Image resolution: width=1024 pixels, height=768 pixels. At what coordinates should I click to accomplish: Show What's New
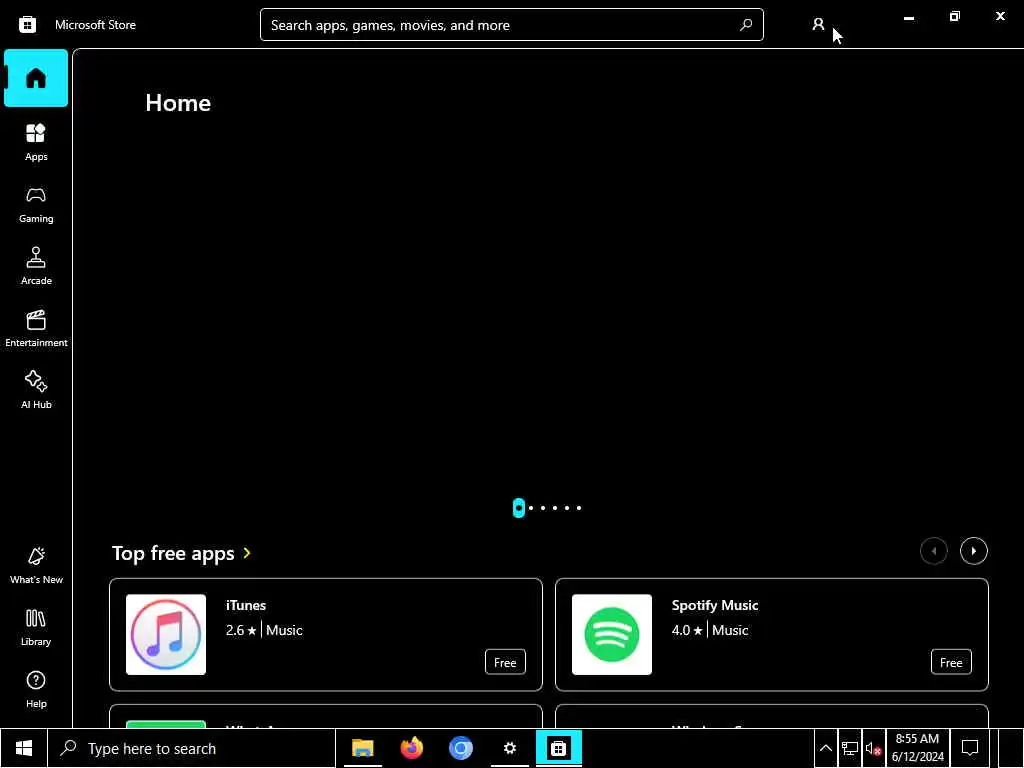click(36, 566)
